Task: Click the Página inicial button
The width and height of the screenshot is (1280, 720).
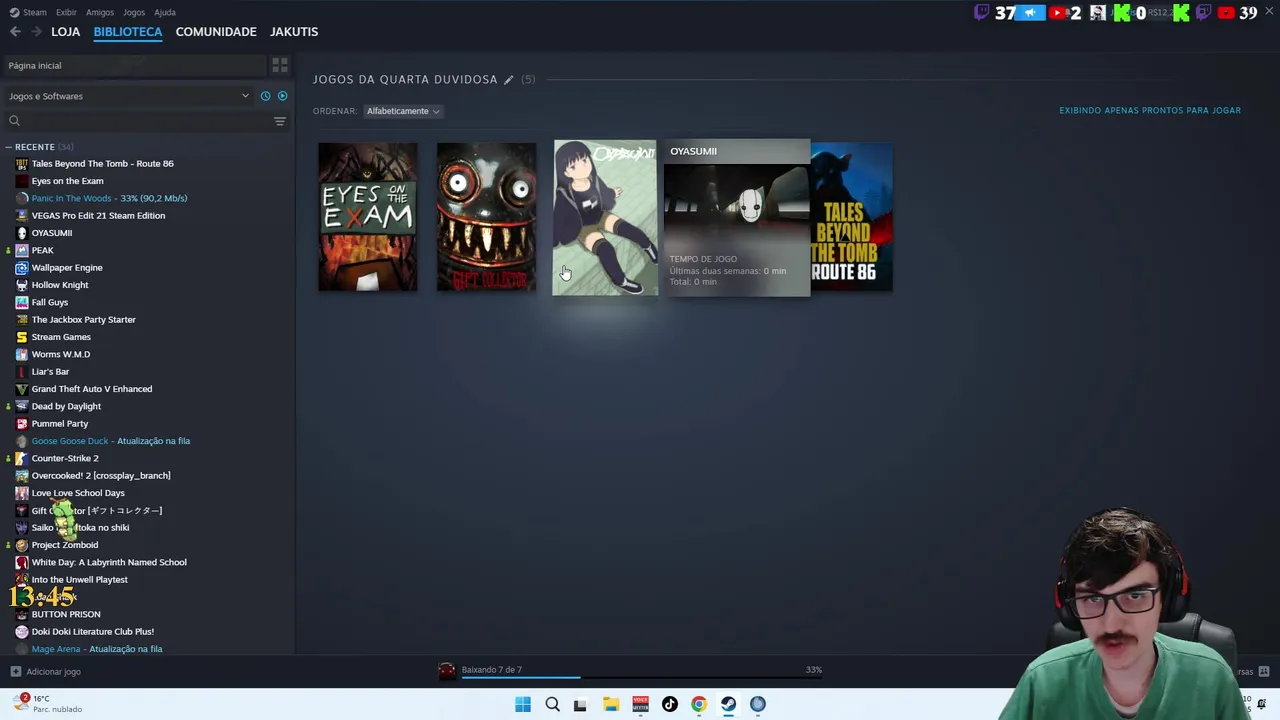Action: click(x=134, y=65)
